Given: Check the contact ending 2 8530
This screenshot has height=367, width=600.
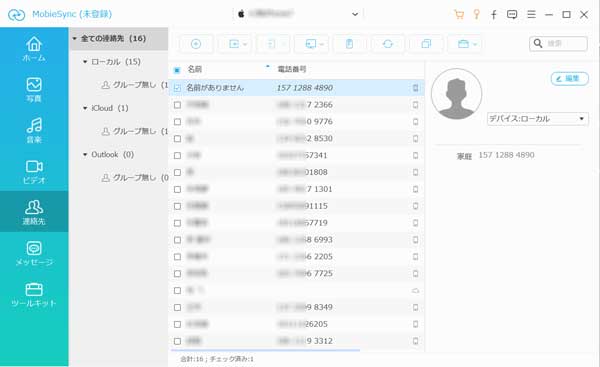Looking at the screenshot, I should coord(177,139).
